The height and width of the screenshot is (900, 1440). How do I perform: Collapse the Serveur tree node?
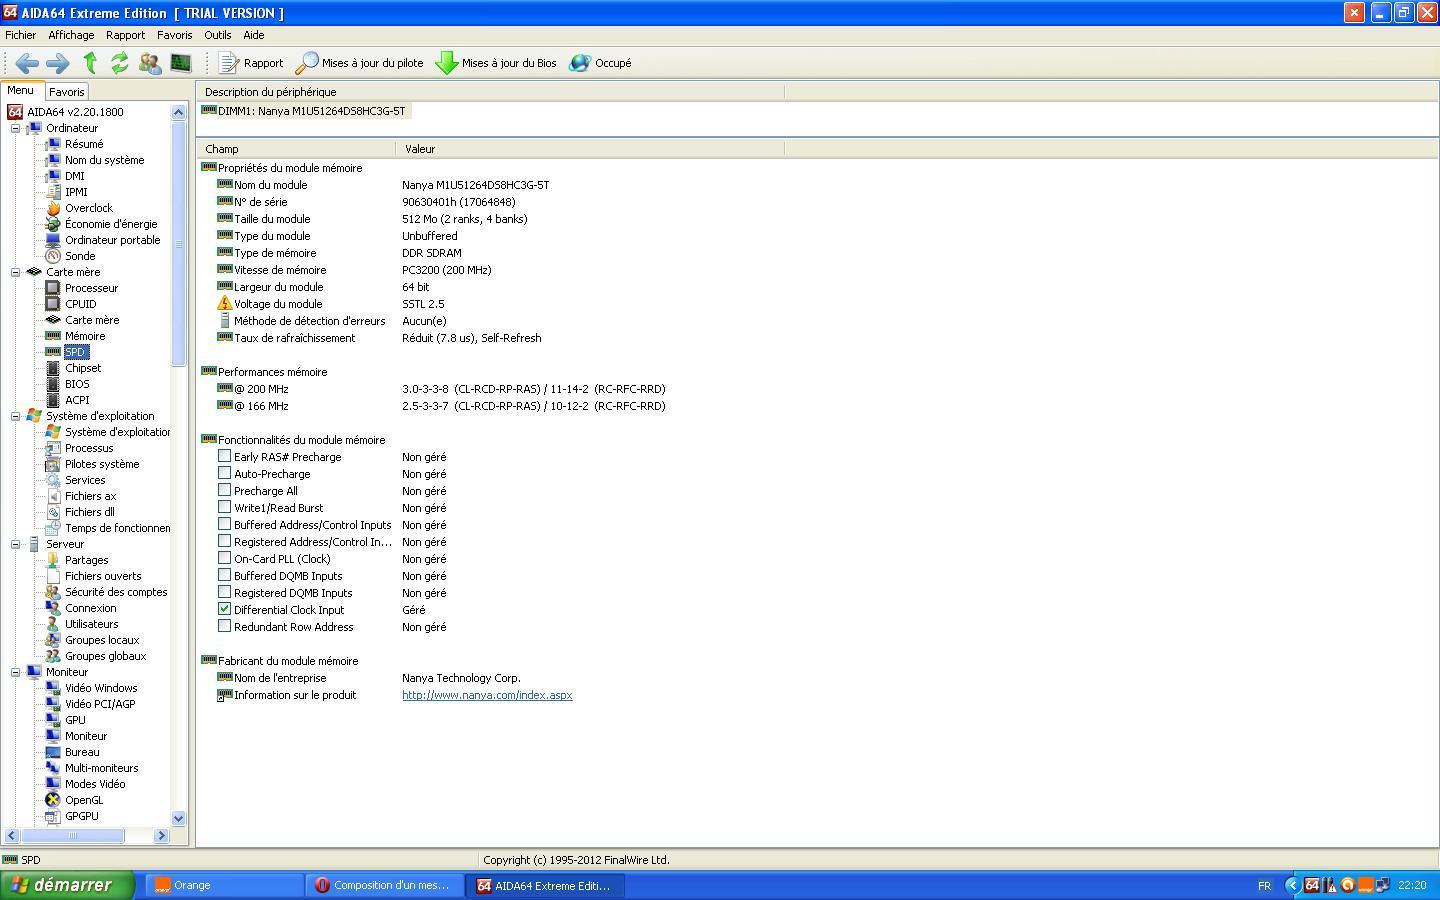click(x=16, y=544)
